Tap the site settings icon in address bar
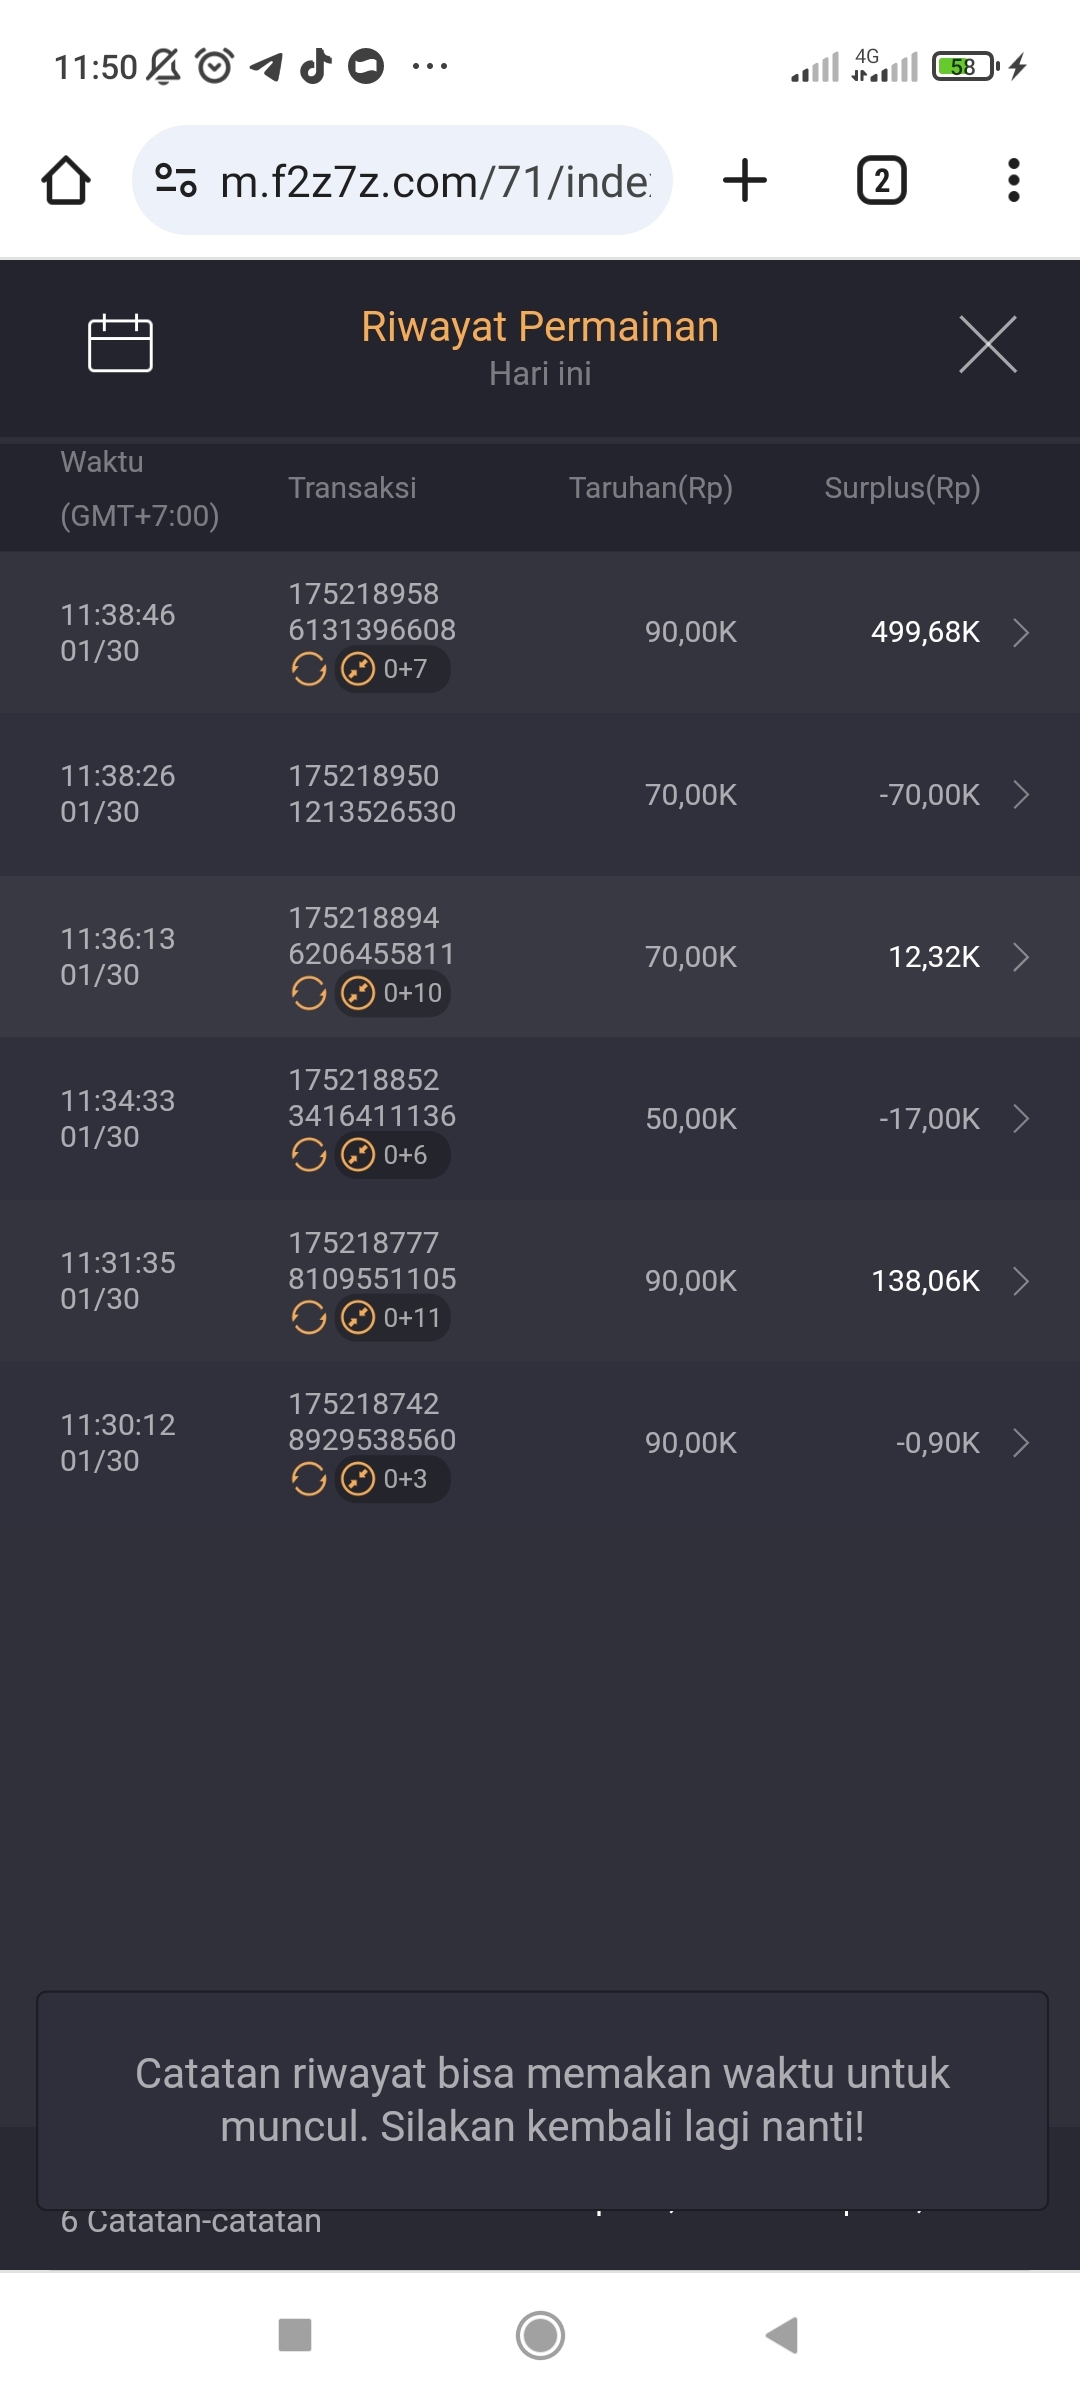The width and height of the screenshot is (1080, 2400). [x=176, y=181]
